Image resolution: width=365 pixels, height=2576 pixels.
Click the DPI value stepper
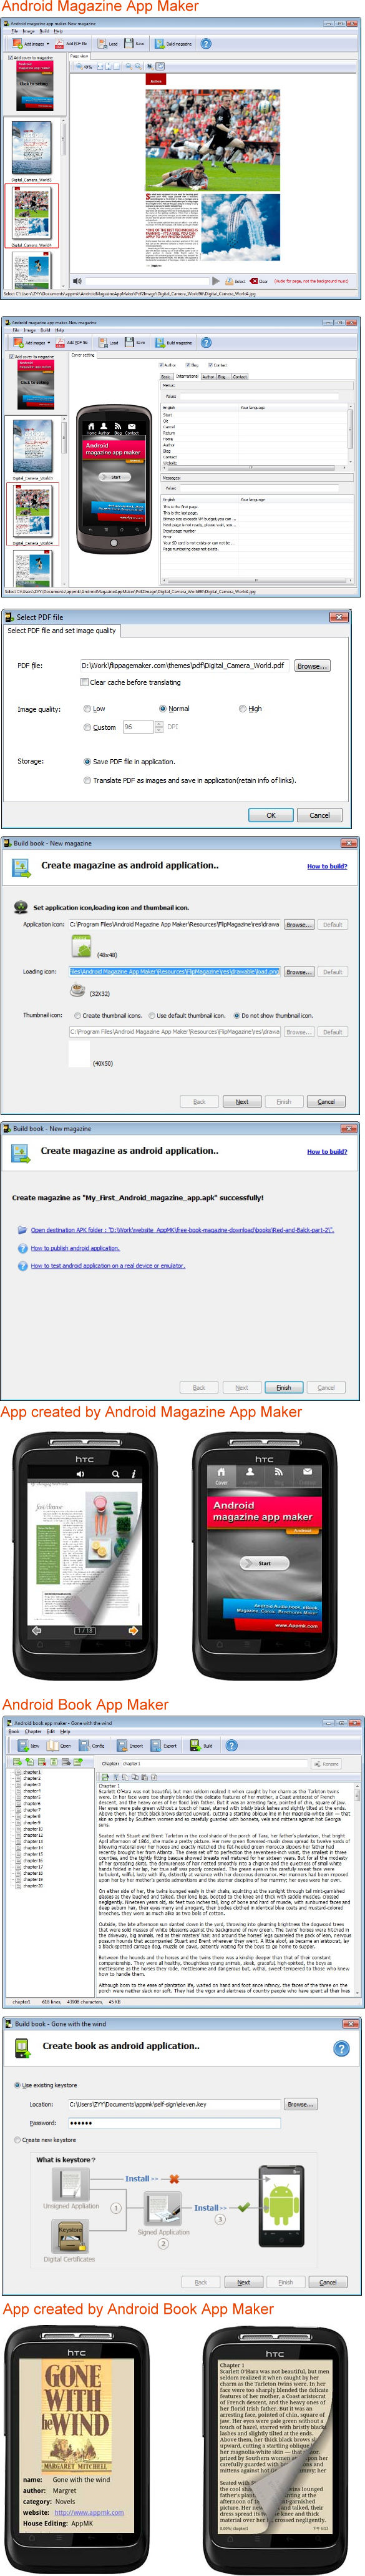pyautogui.click(x=158, y=727)
